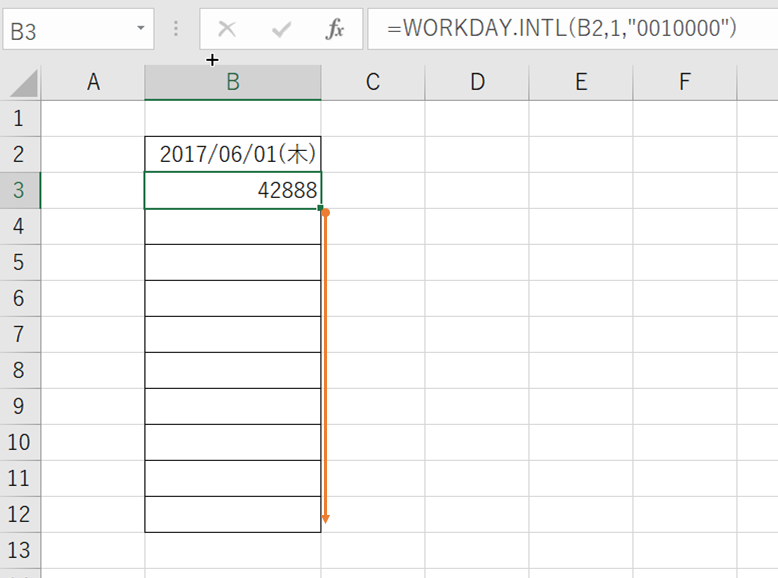Select empty bordered cell B5
Viewport: 778px width, 578px height.
coord(233,262)
